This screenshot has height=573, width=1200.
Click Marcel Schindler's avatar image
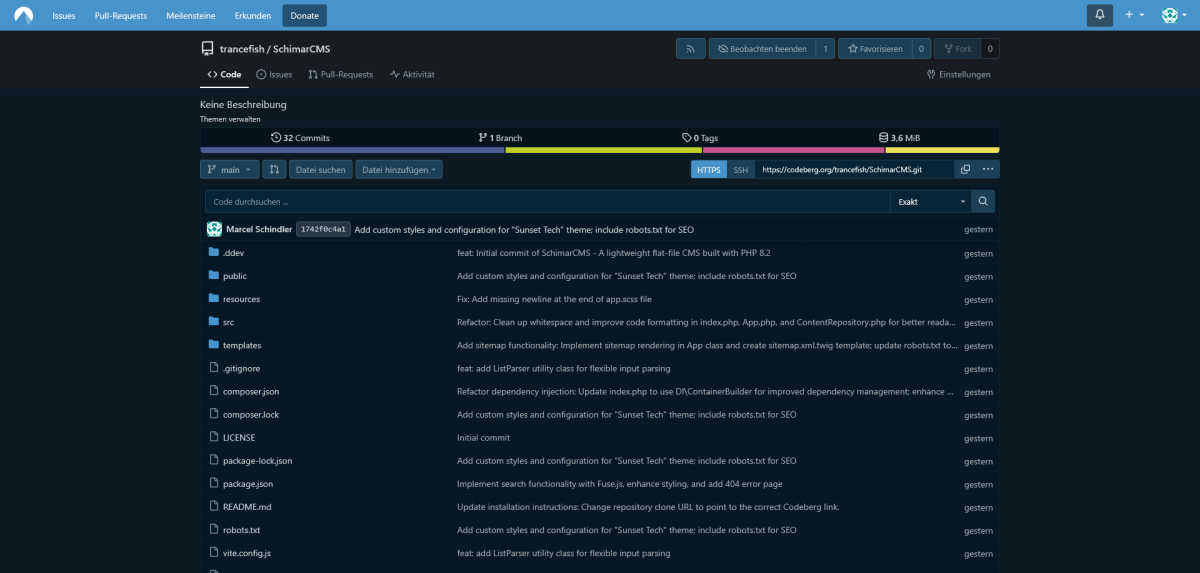pos(214,229)
